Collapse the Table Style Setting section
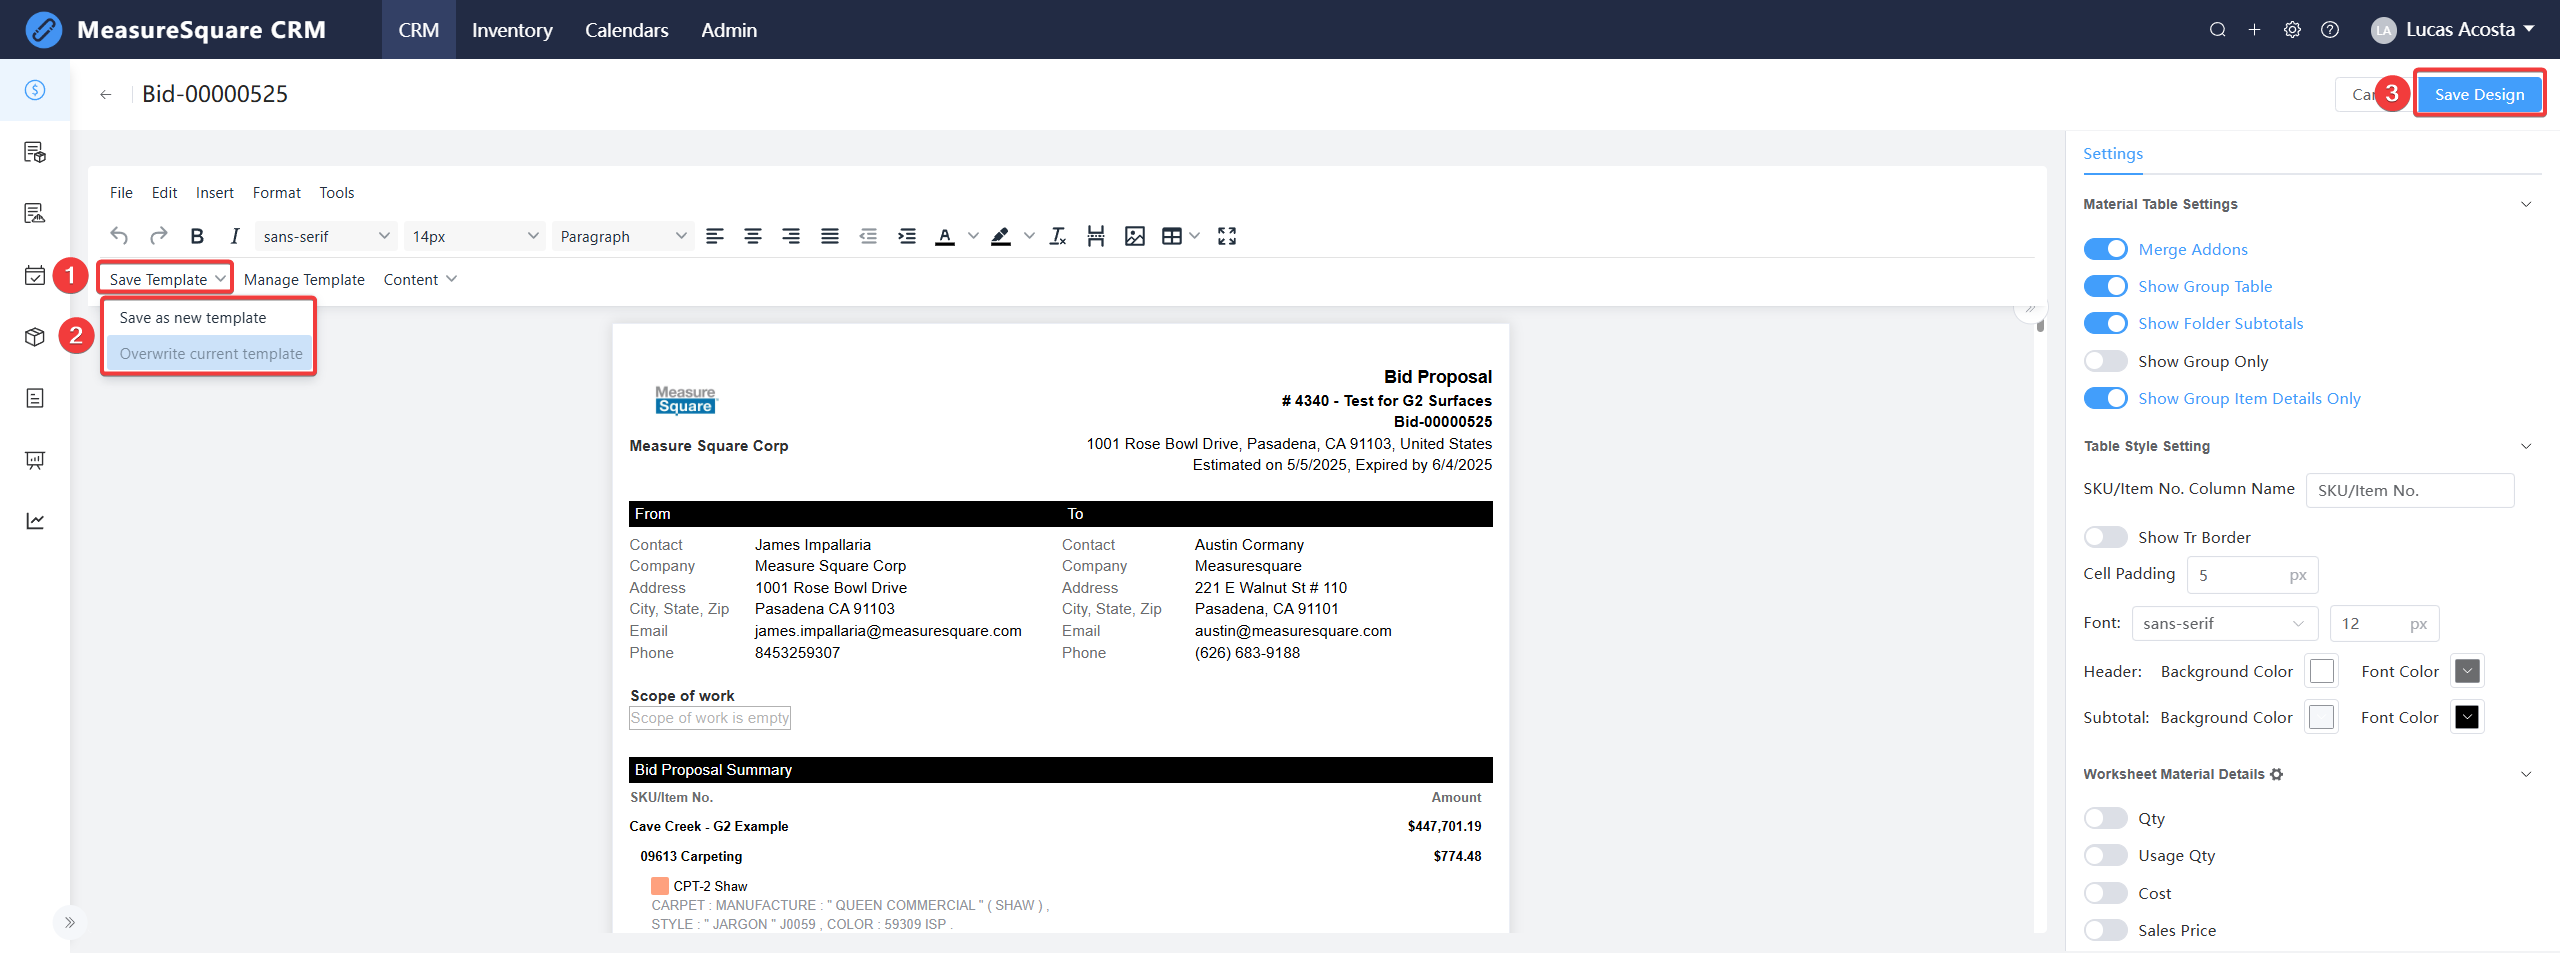 (x=2526, y=446)
